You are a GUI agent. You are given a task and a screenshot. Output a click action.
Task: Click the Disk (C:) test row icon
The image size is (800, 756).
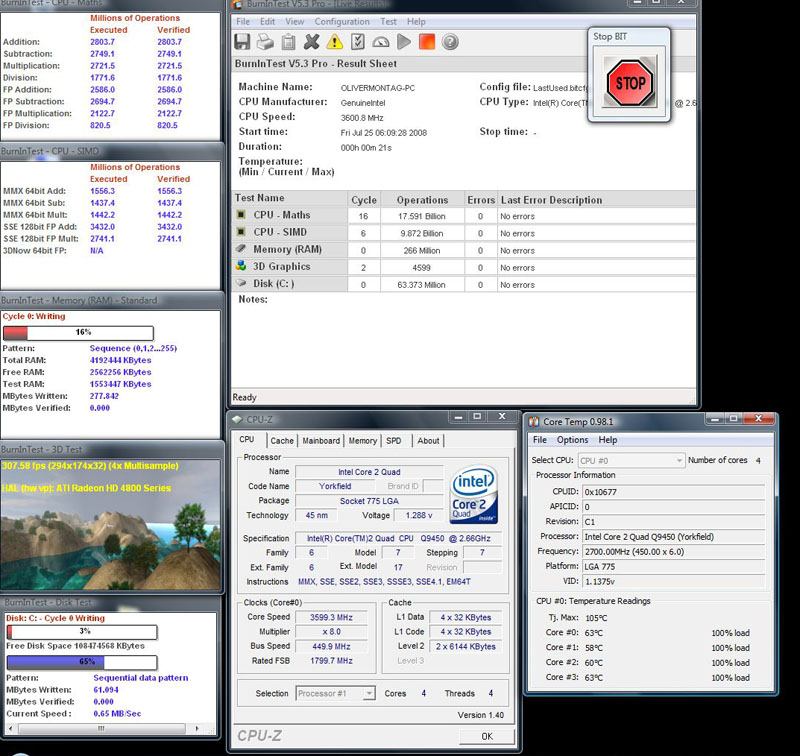241,283
